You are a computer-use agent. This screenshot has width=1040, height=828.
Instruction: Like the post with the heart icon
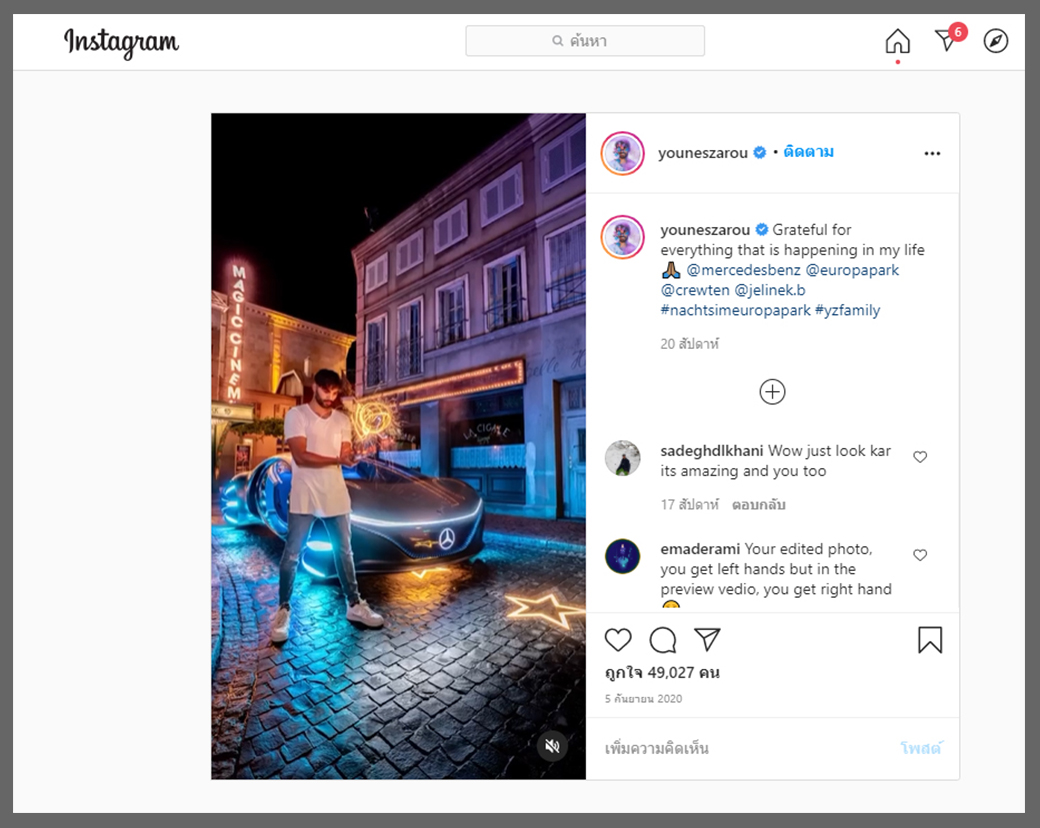618,640
